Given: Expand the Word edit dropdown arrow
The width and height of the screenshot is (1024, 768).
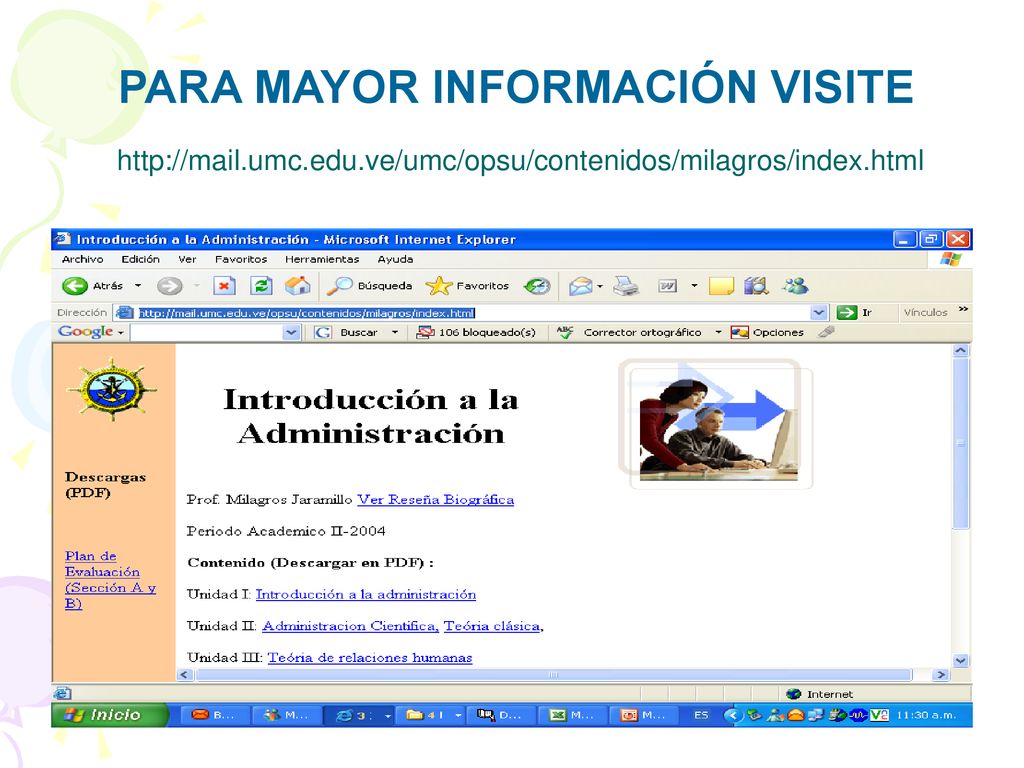Looking at the screenshot, I should pyautogui.click(x=694, y=286).
